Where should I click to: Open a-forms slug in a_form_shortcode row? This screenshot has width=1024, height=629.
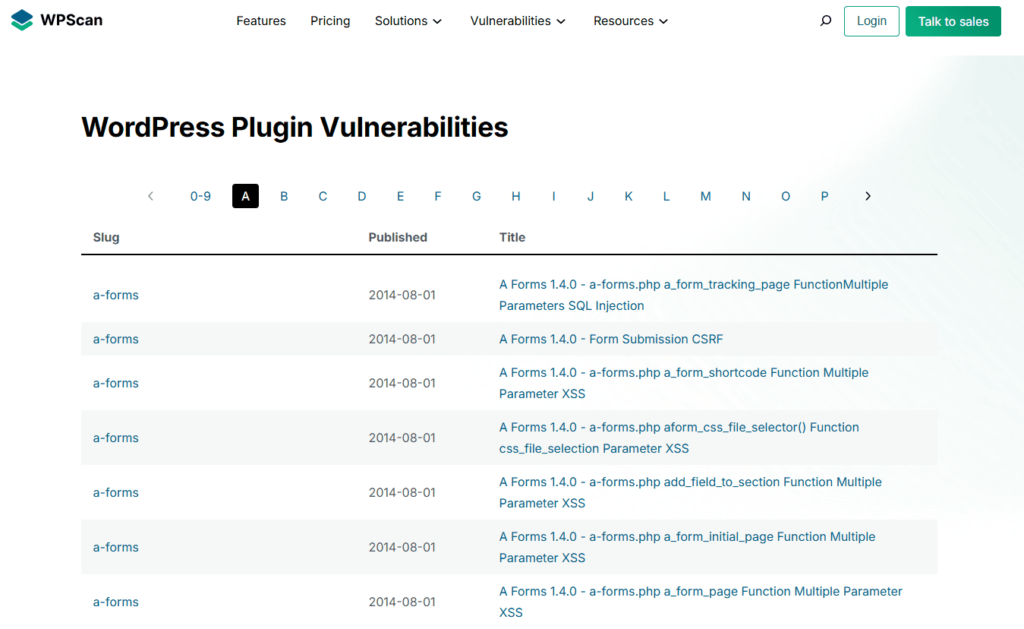(x=116, y=383)
